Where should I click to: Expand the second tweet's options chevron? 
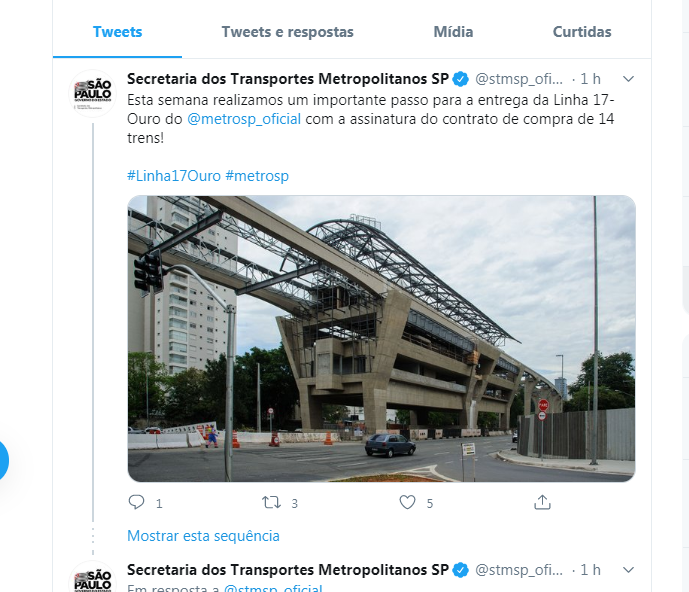628,570
